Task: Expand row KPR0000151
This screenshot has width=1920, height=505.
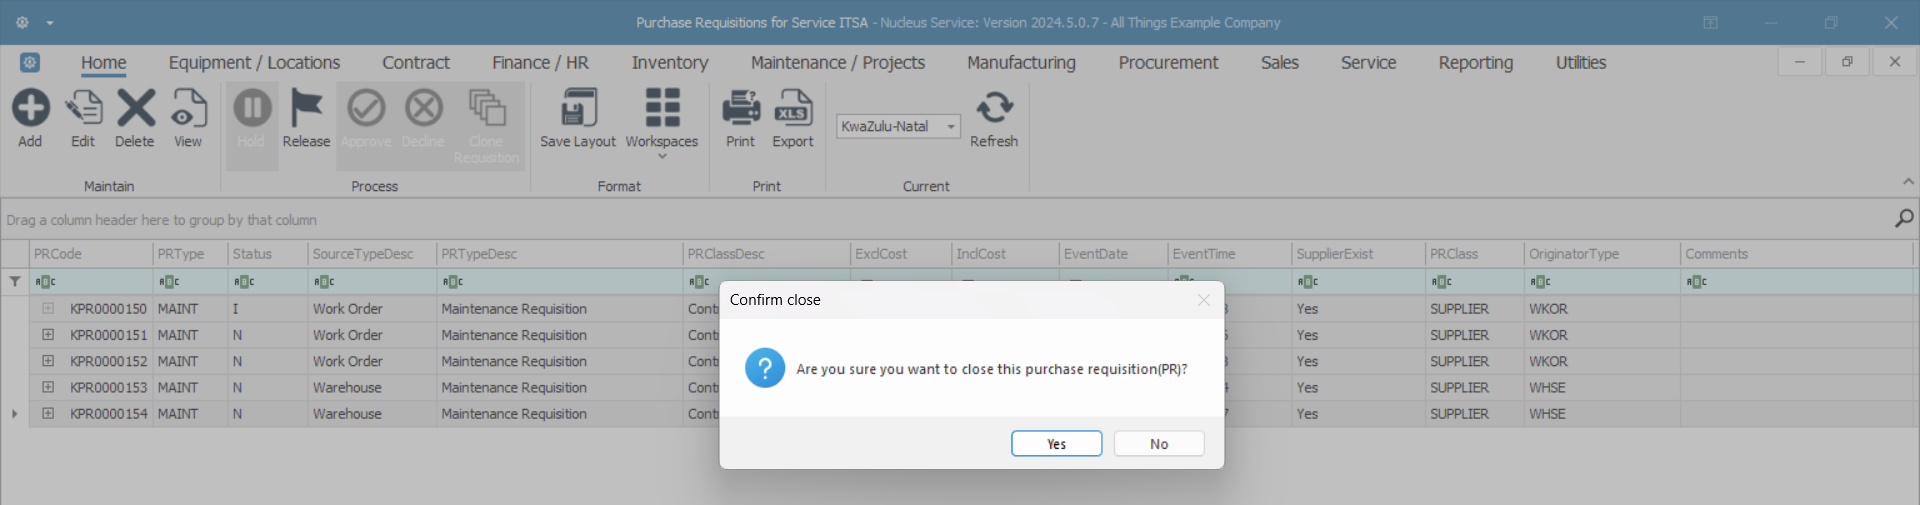Action: coord(48,335)
